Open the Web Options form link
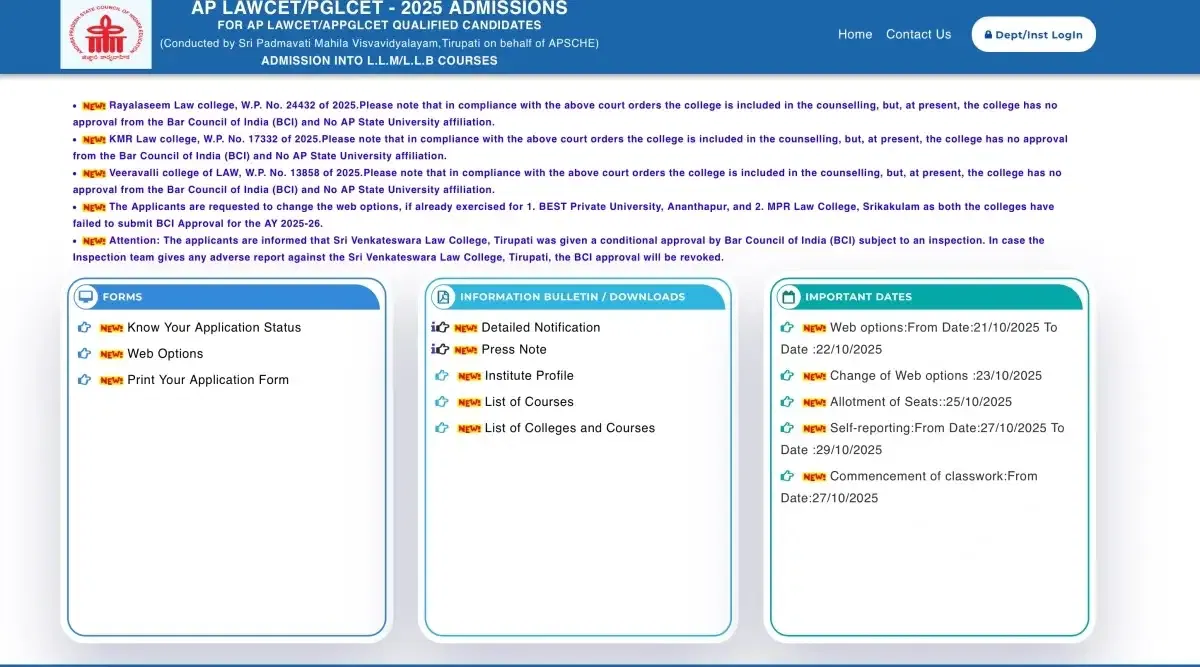 (x=165, y=354)
